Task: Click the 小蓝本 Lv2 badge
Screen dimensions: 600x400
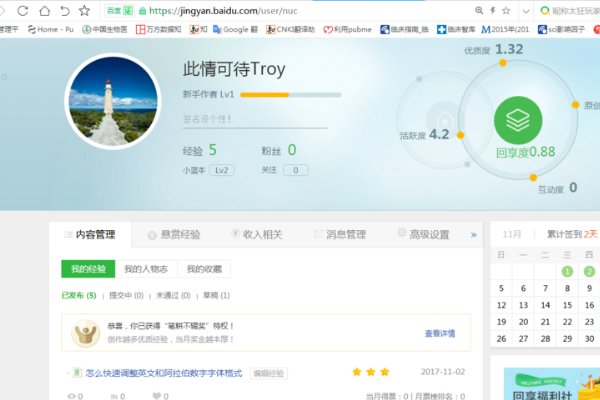Action: click(222, 170)
